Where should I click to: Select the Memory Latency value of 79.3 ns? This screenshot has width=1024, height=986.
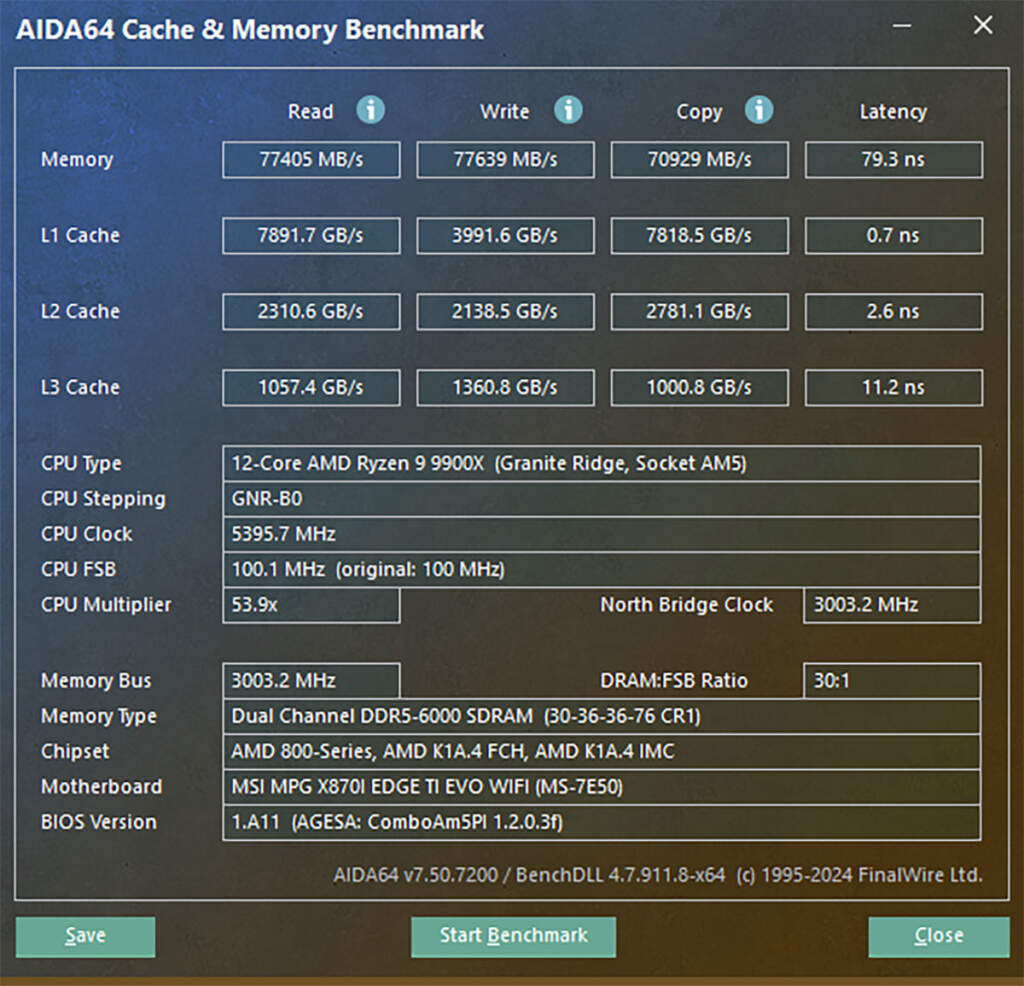893,159
